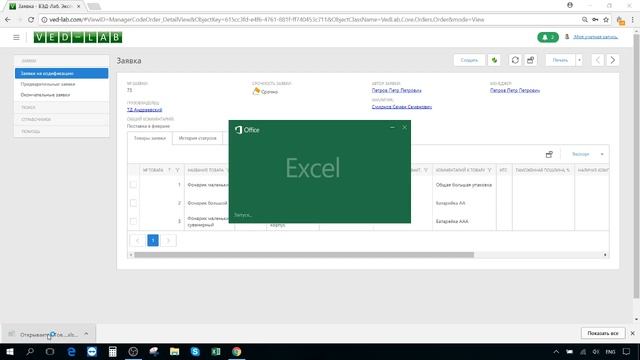Open the downloaded file options chevron

click(86, 334)
